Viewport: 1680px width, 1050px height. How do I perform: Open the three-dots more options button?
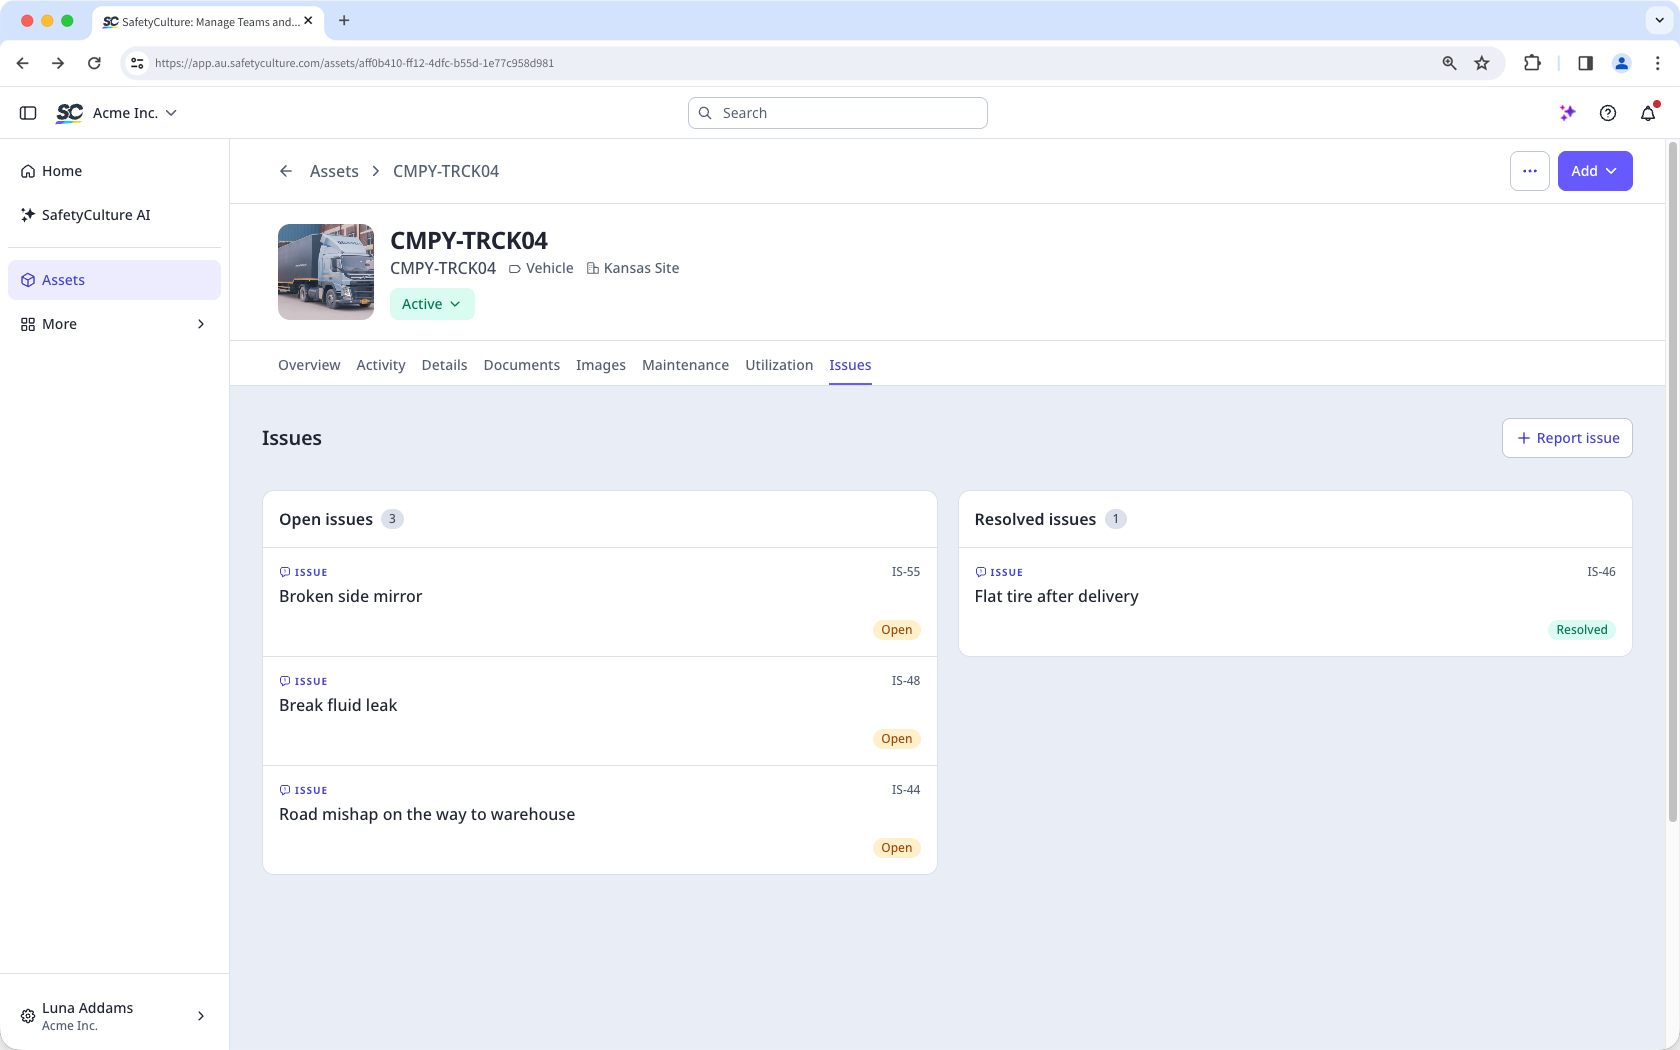click(x=1530, y=171)
